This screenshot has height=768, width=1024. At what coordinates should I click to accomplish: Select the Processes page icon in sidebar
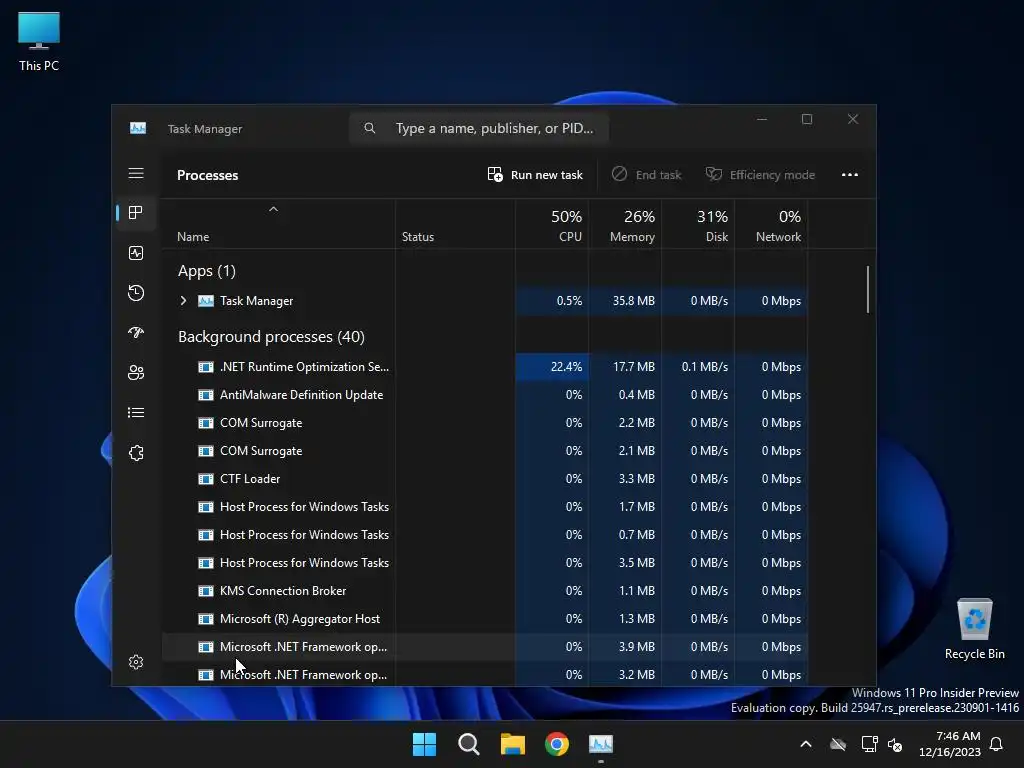pos(136,213)
